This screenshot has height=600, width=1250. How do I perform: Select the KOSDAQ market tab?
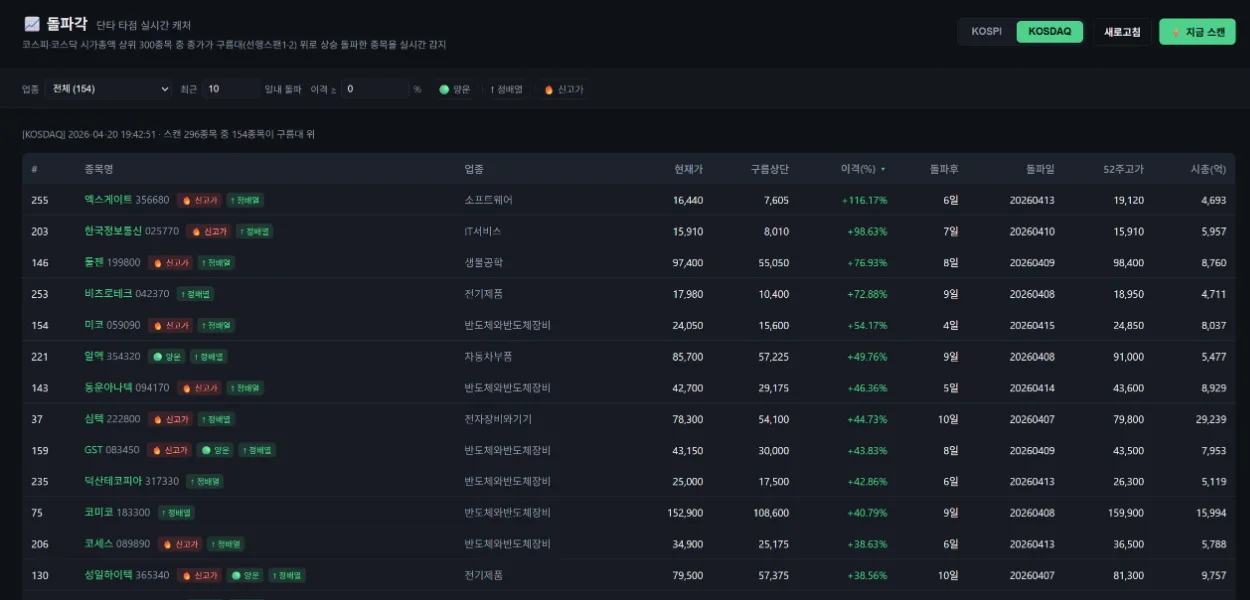1049,32
